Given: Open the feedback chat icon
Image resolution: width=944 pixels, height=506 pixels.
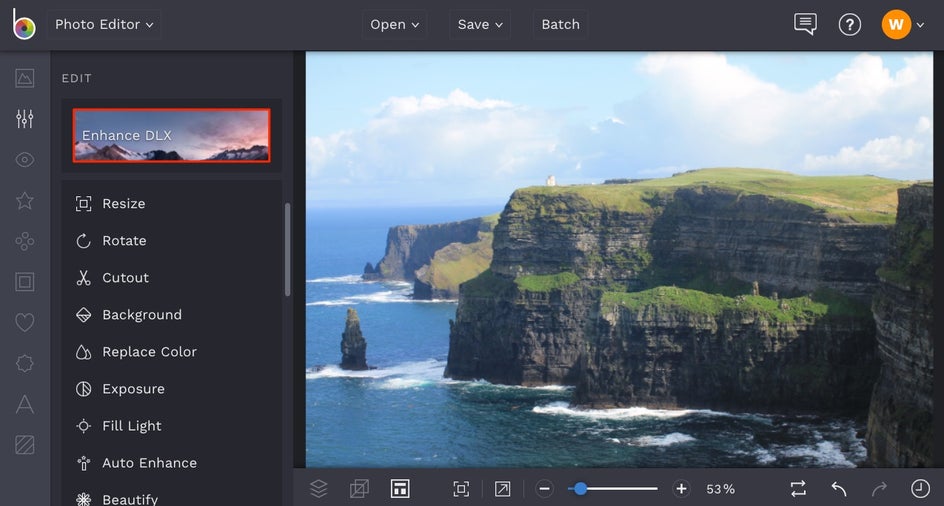Looking at the screenshot, I should [806, 24].
